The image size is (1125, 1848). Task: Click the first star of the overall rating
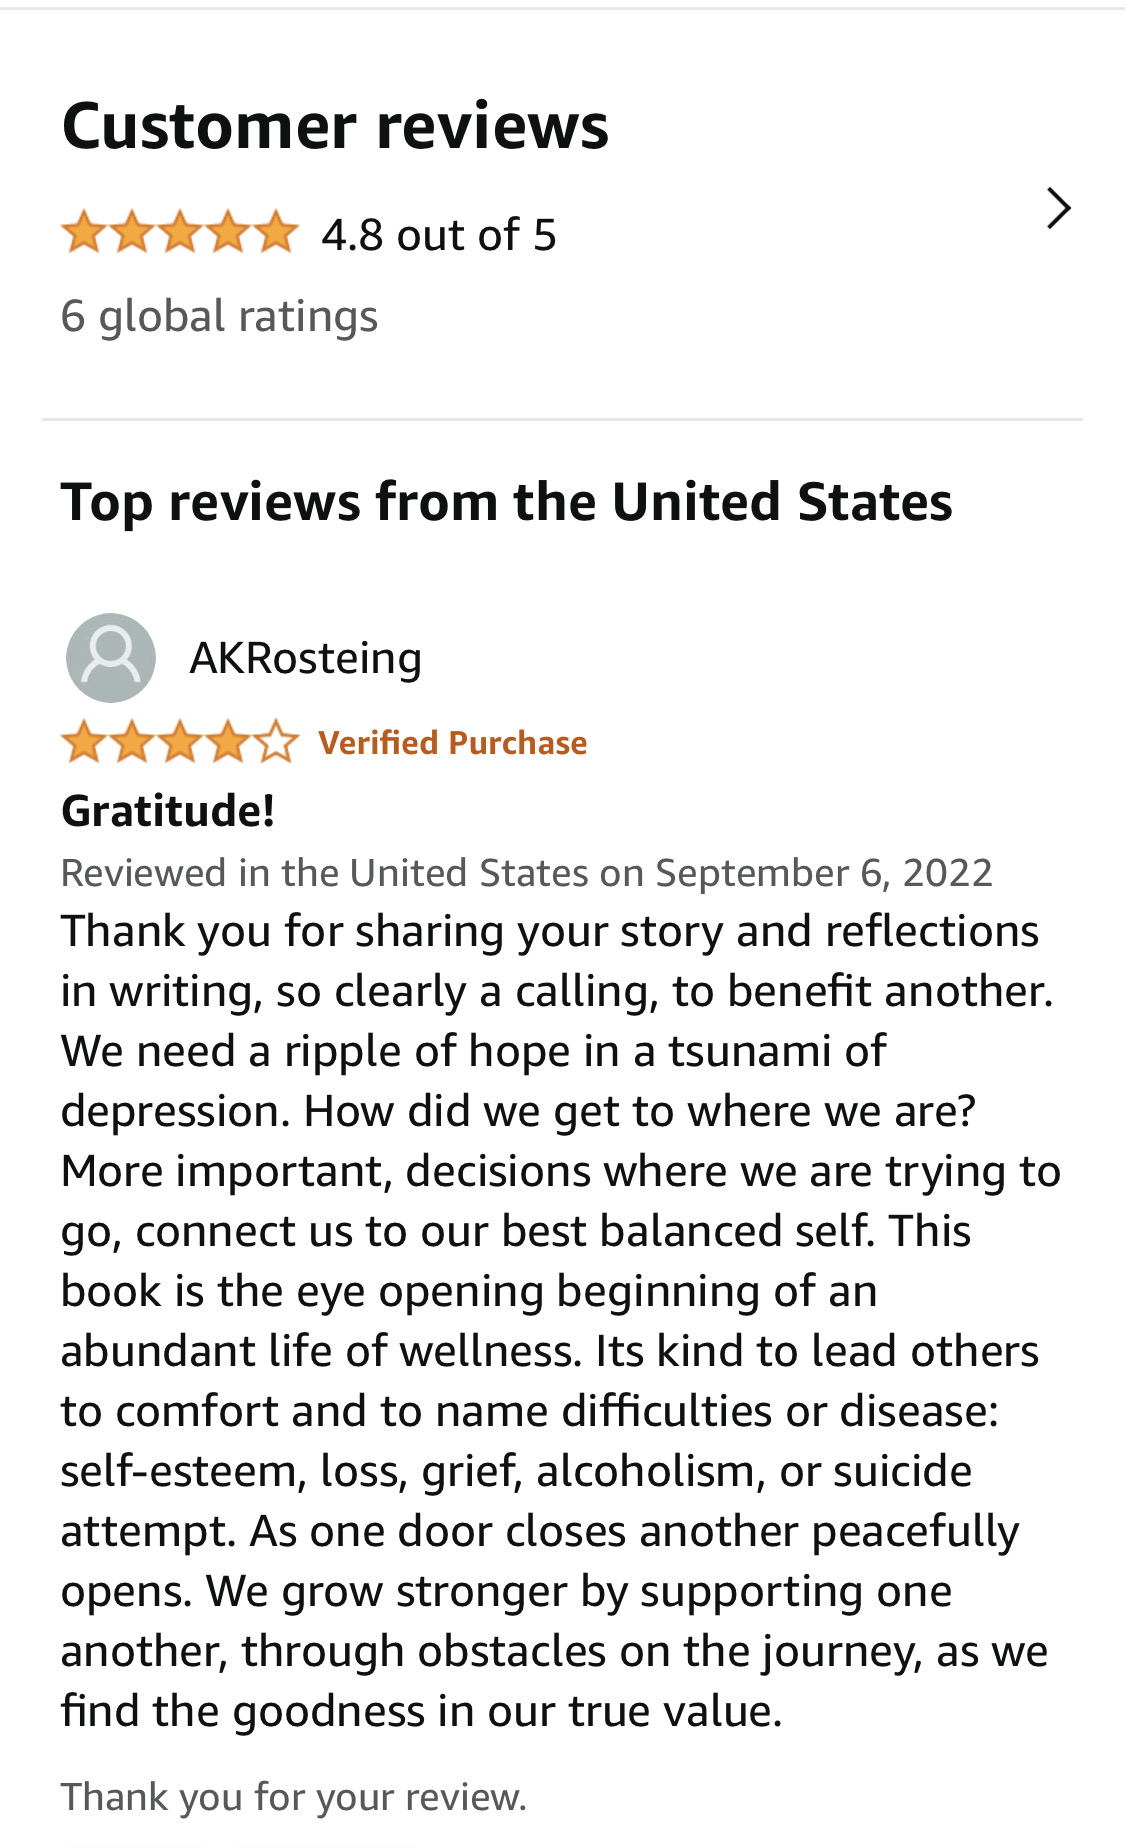coord(84,234)
